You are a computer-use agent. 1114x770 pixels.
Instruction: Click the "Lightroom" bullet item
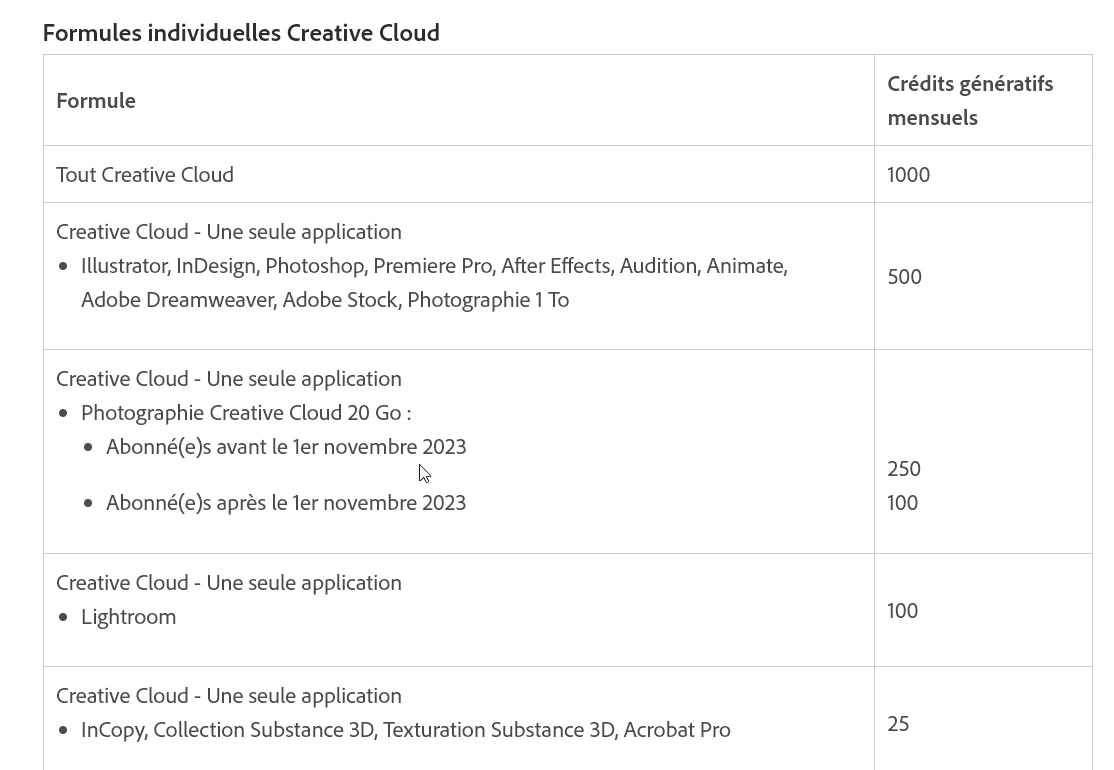pyautogui.click(x=128, y=617)
